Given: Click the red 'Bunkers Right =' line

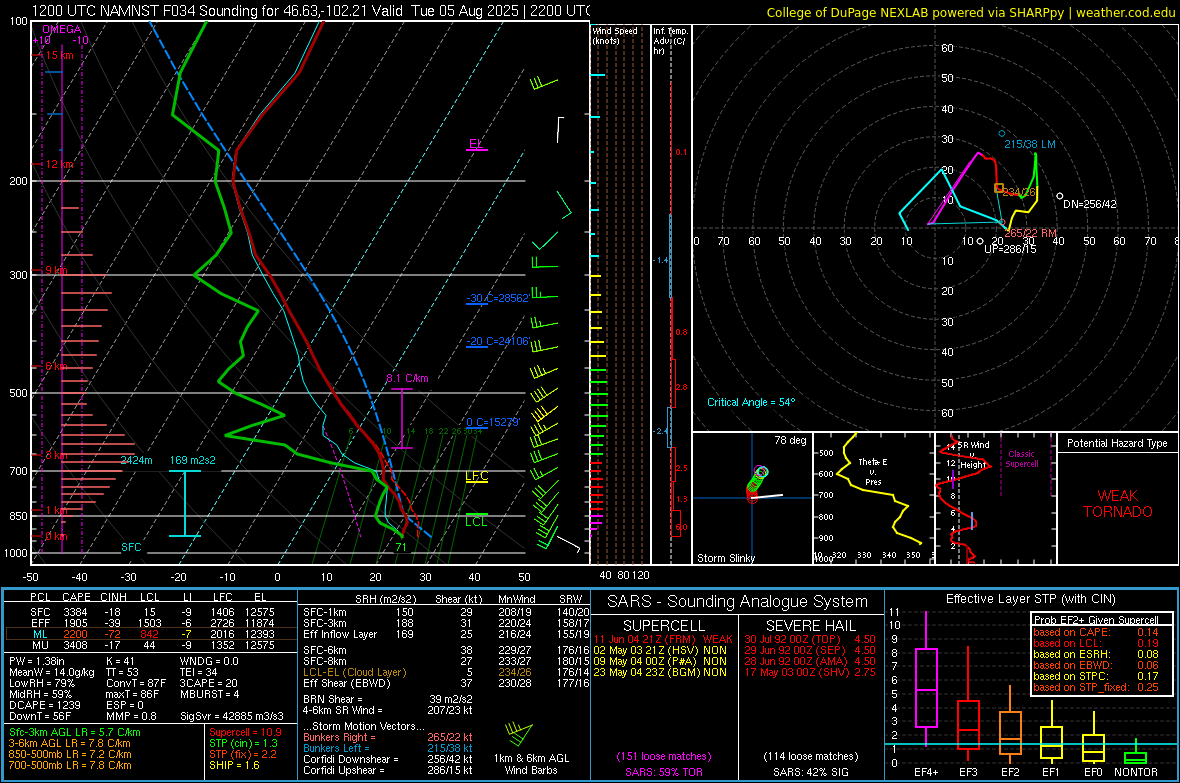Looking at the screenshot, I should point(388,737).
